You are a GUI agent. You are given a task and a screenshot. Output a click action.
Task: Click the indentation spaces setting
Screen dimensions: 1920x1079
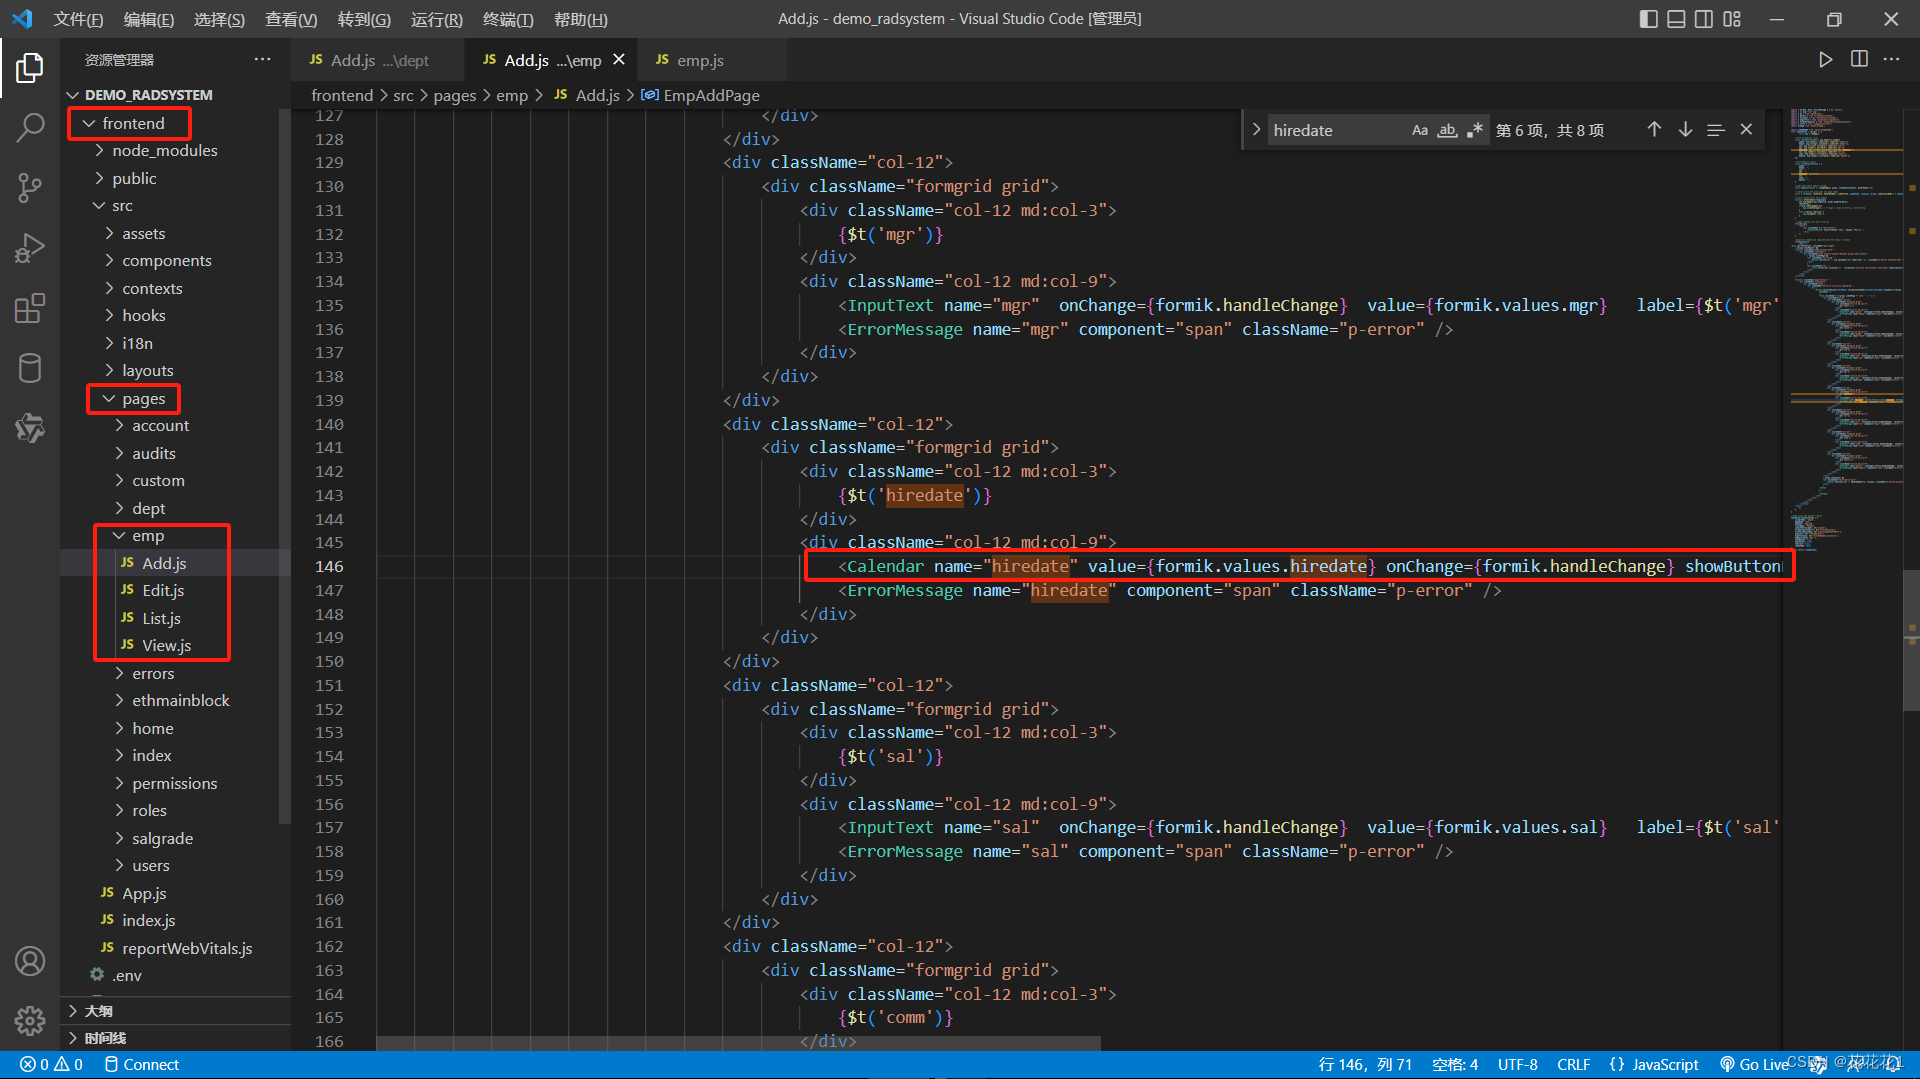tap(1455, 1065)
